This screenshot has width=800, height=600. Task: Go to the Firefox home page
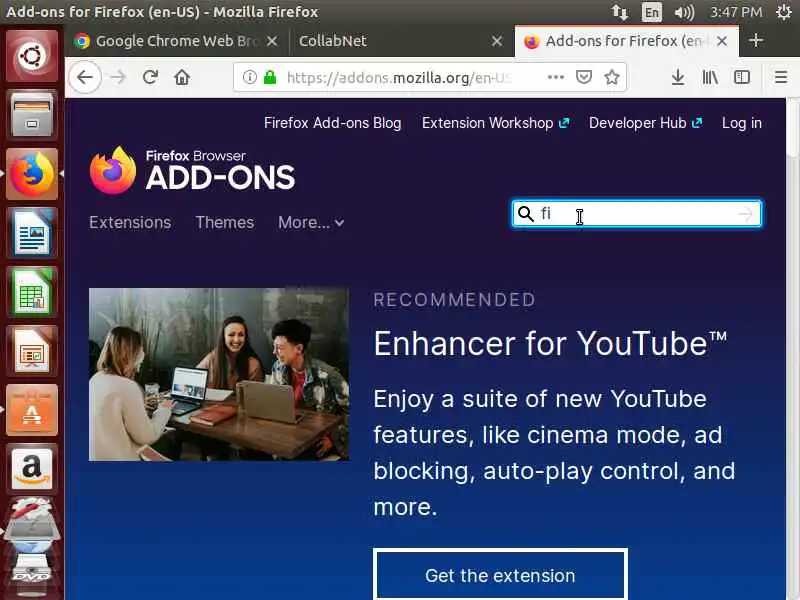tap(182, 78)
